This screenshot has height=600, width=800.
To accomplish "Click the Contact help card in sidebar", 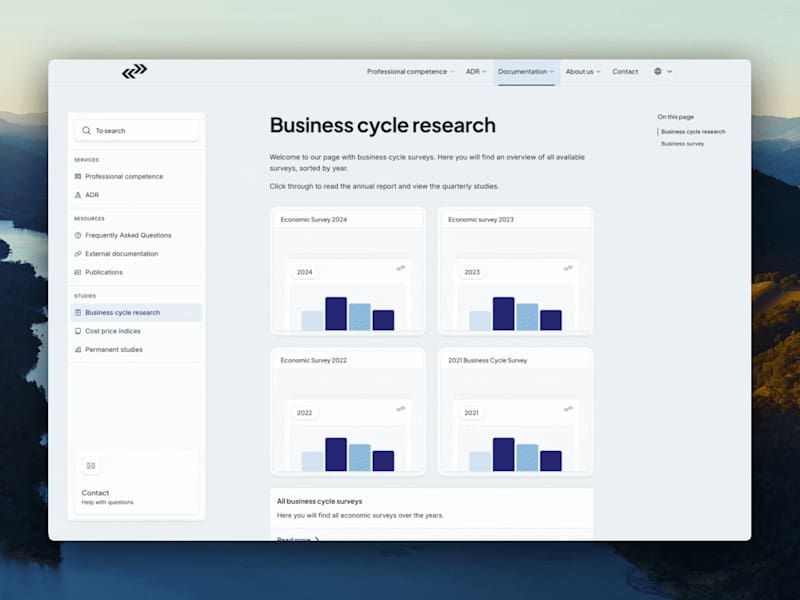I will pos(137,482).
